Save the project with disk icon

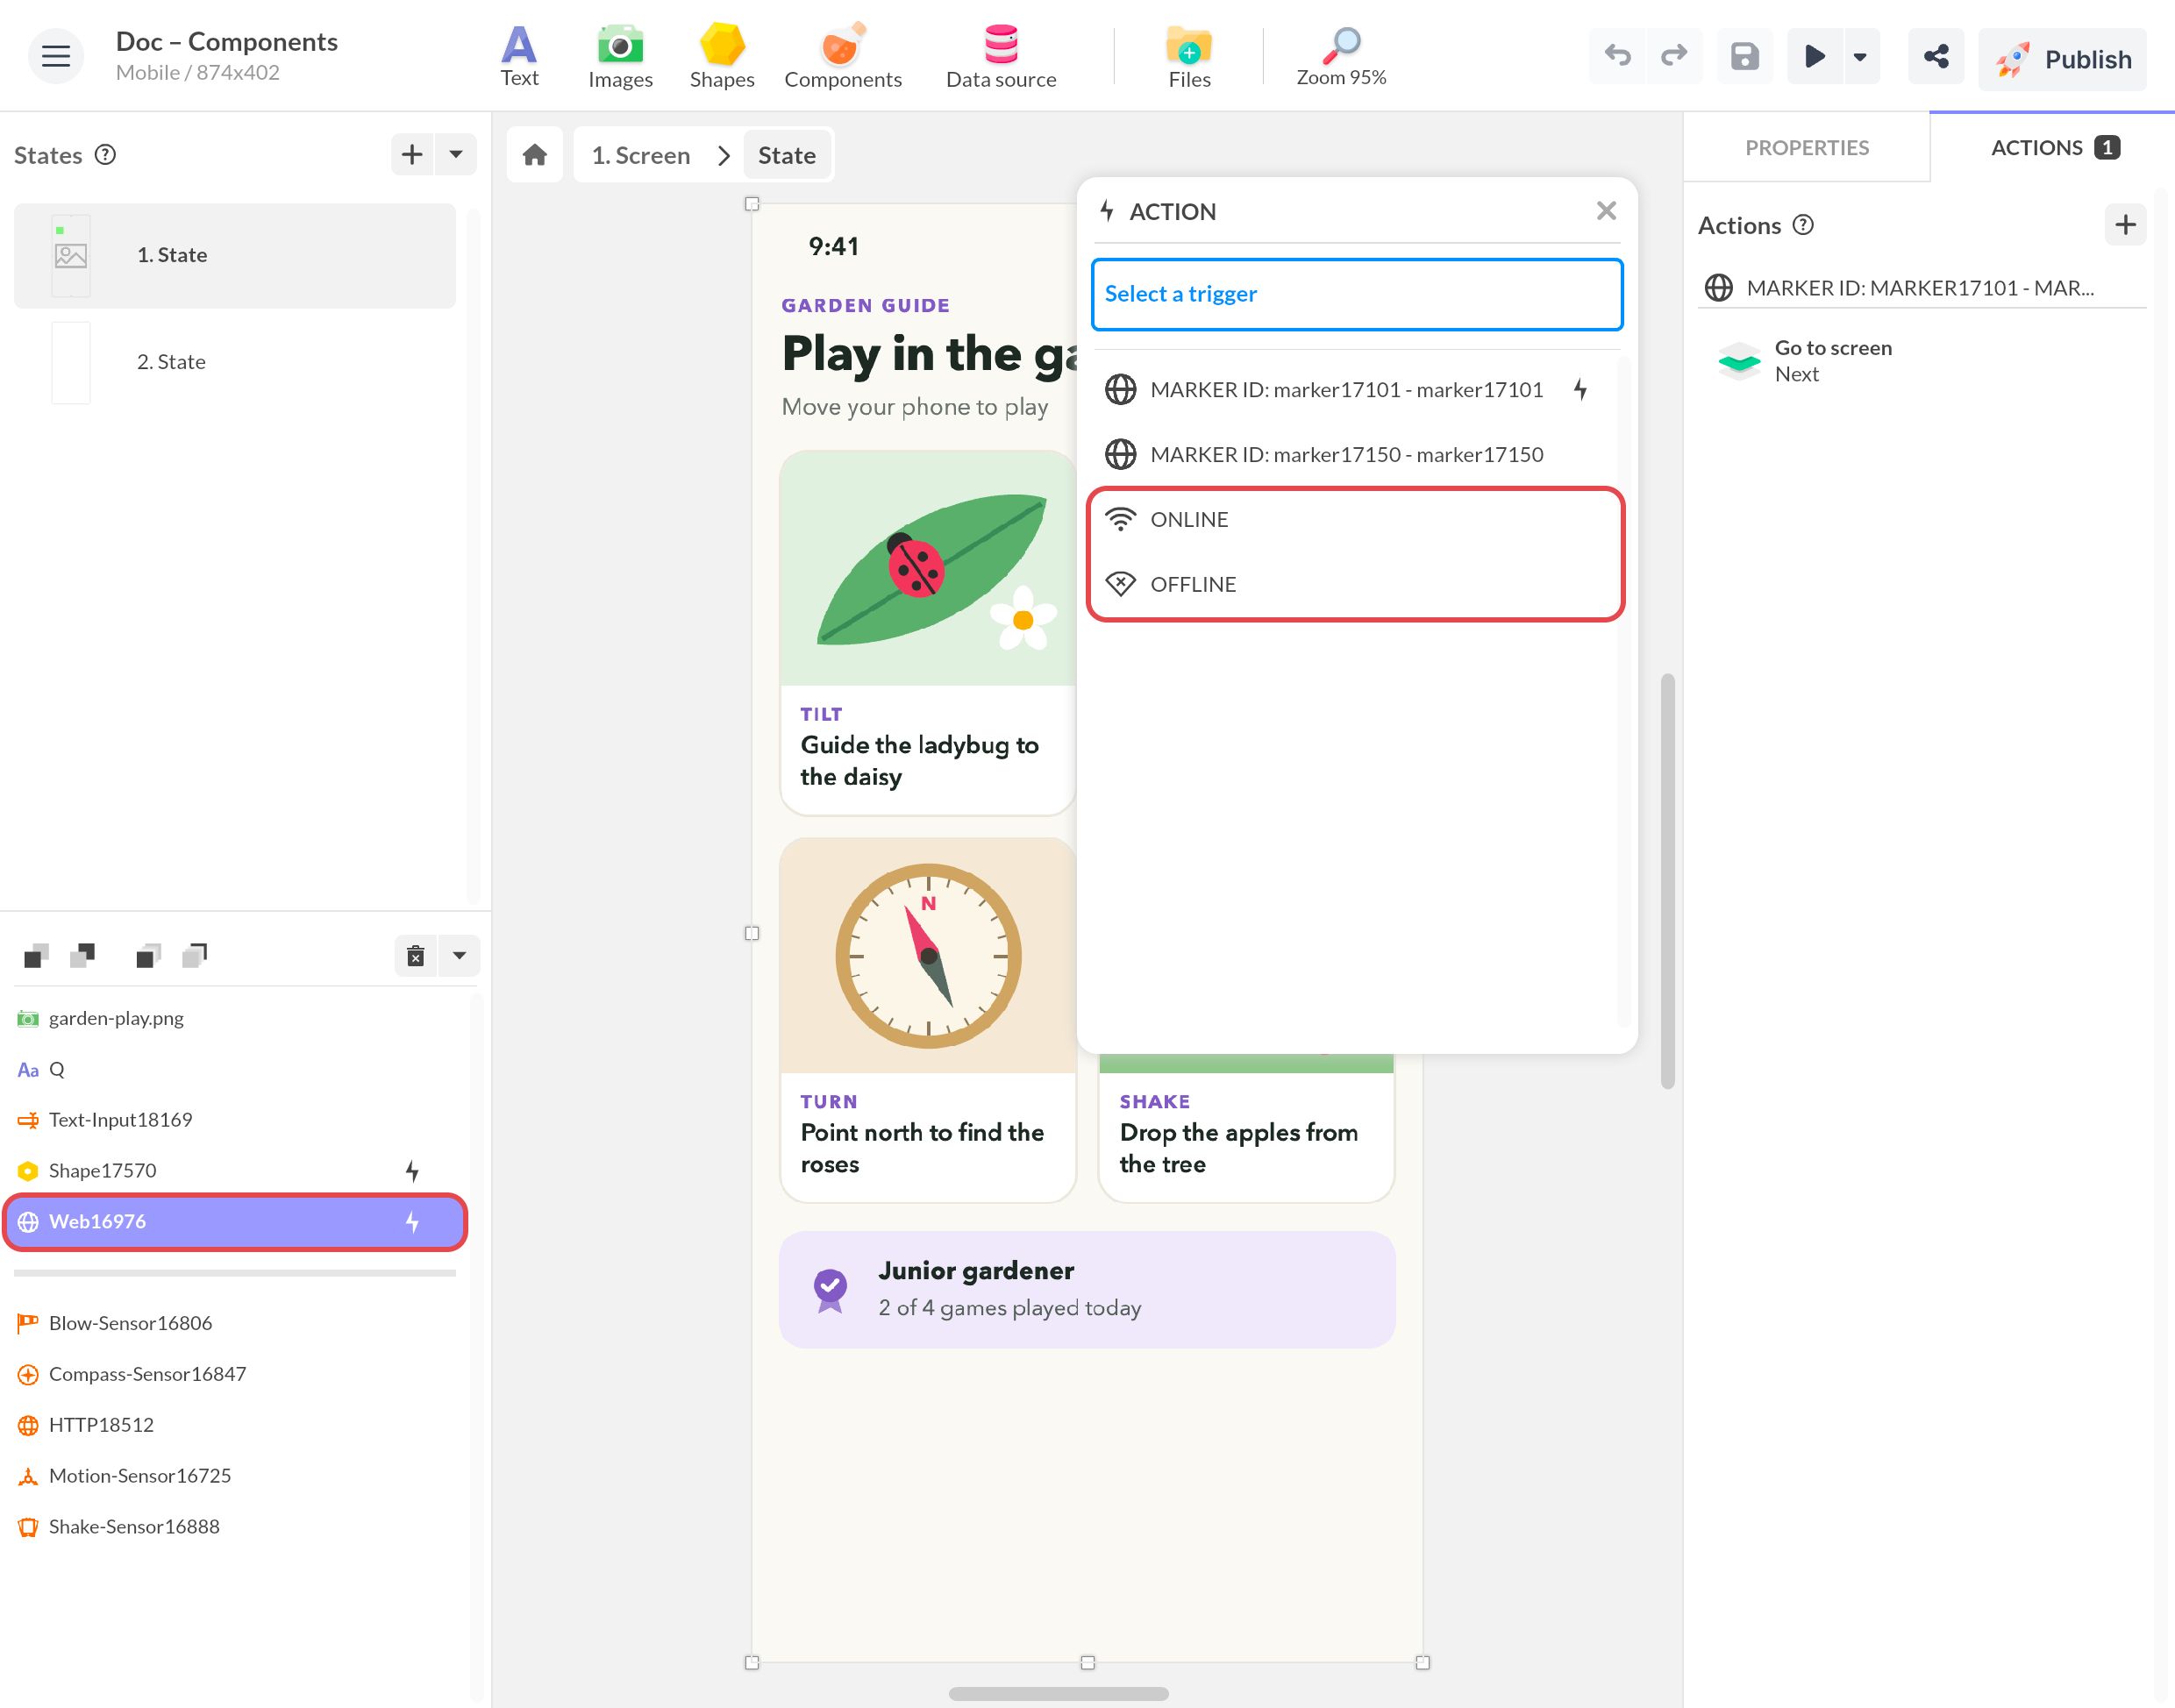pyautogui.click(x=1744, y=56)
